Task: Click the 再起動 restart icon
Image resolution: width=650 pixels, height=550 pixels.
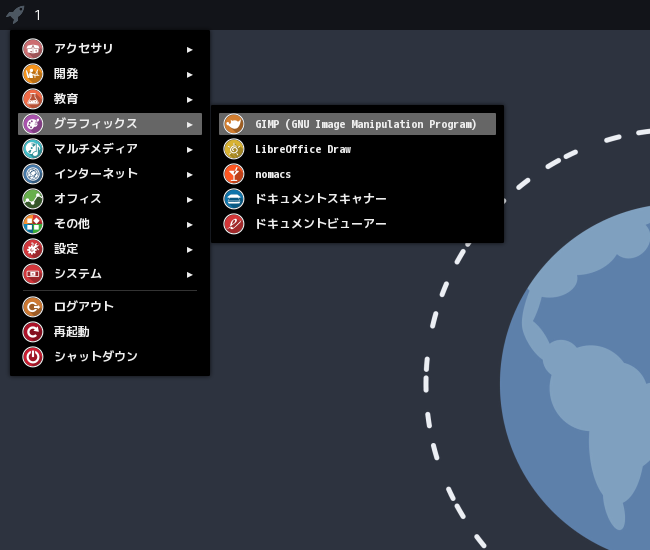Action: pyautogui.click(x=33, y=332)
